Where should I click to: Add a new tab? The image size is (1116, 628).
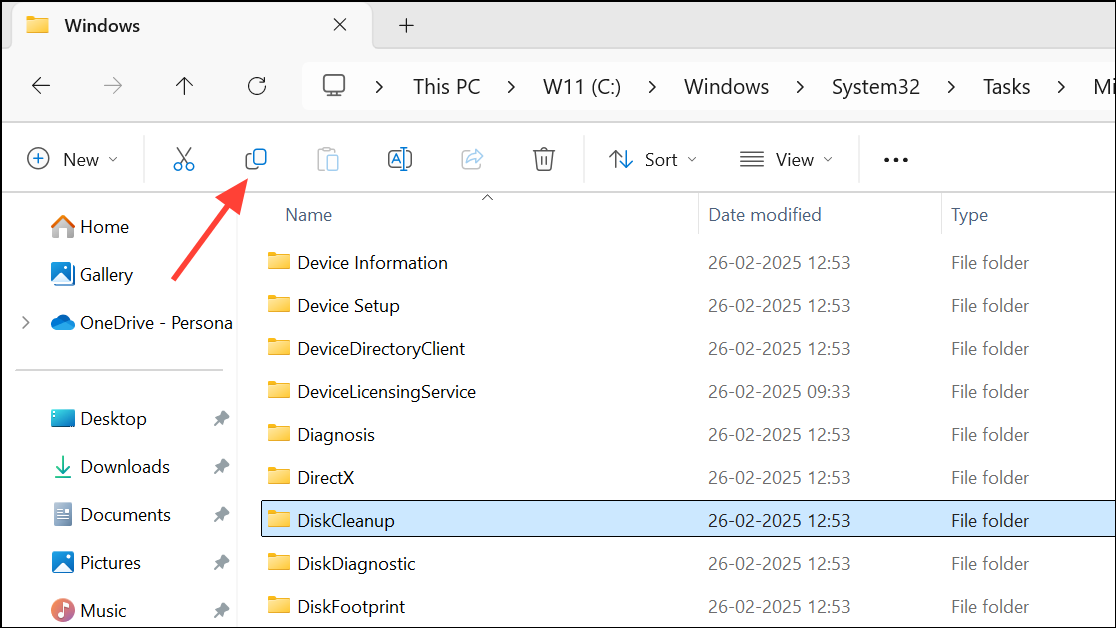click(406, 26)
